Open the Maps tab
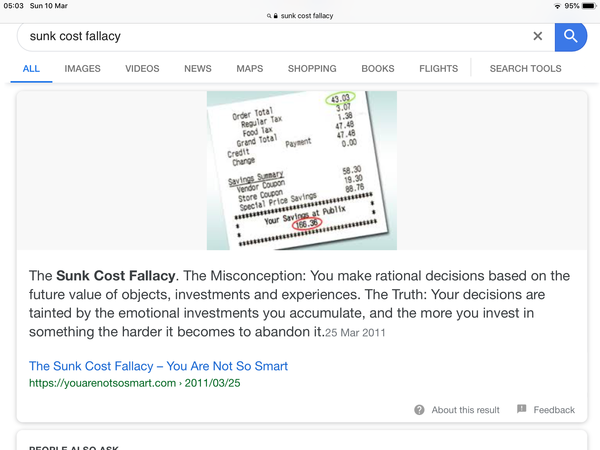Viewport: 600px width, 450px height. [249, 68]
